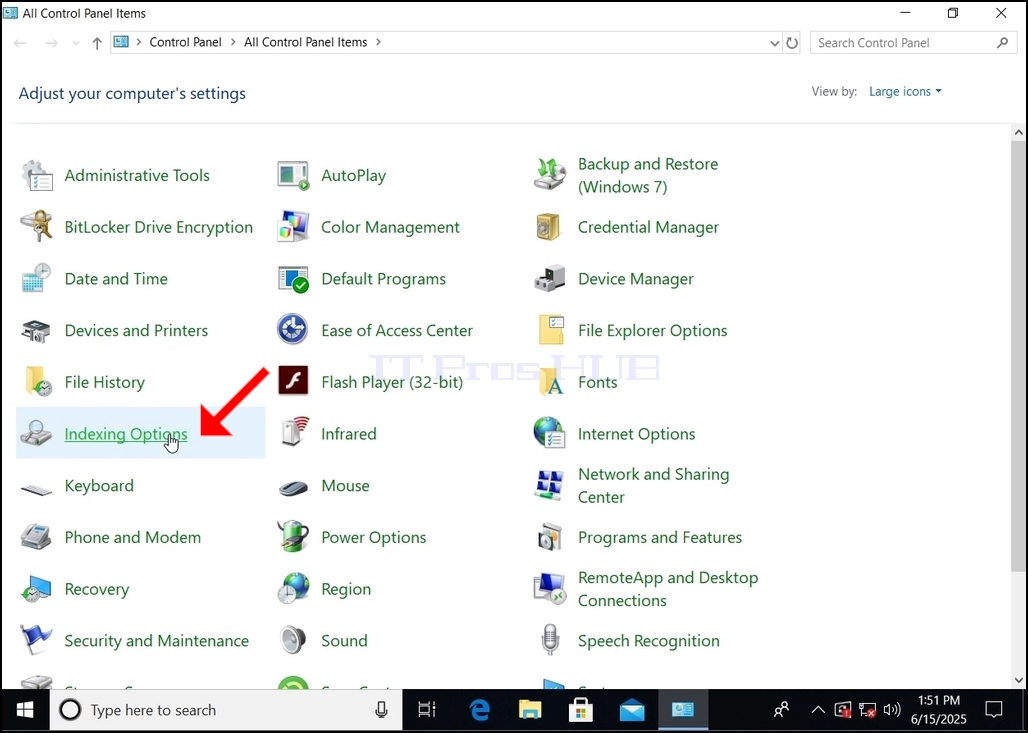Open File Explorer from the taskbar

tap(530, 710)
